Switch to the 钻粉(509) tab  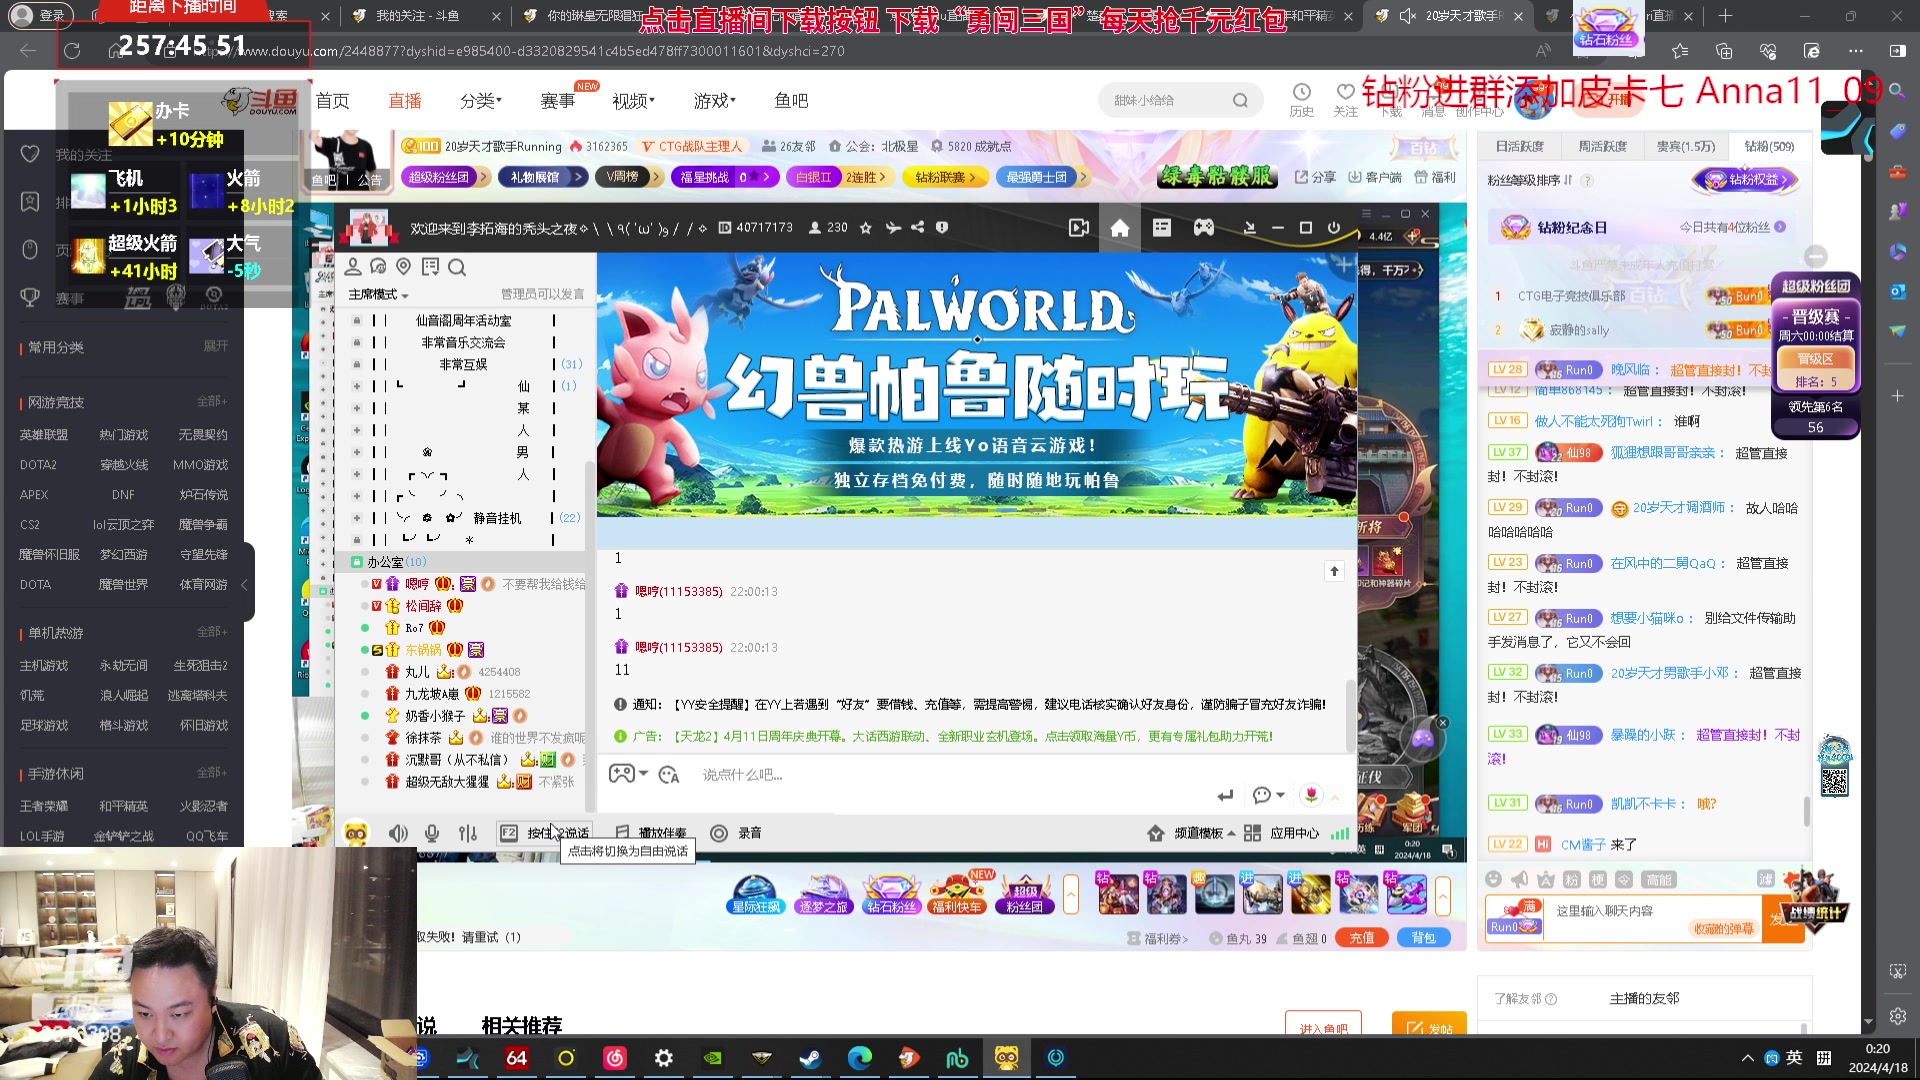tap(1768, 146)
